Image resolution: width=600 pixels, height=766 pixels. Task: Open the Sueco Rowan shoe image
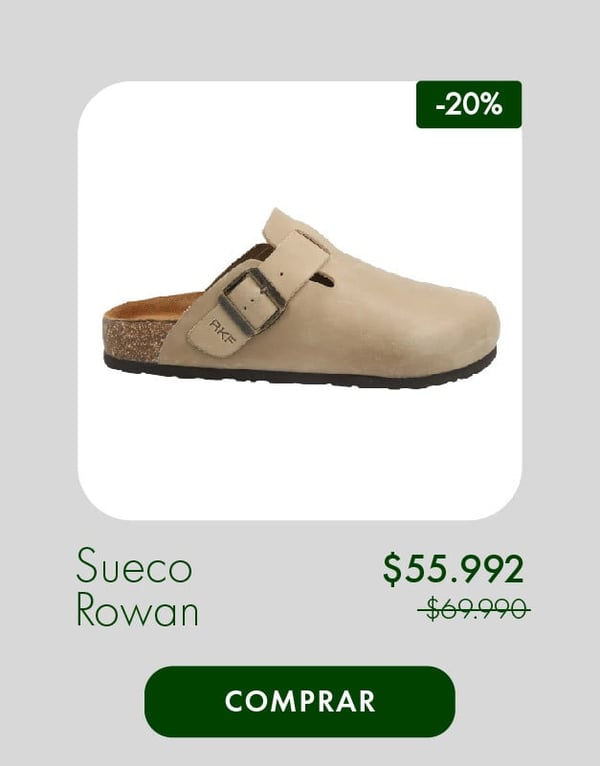click(301, 298)
